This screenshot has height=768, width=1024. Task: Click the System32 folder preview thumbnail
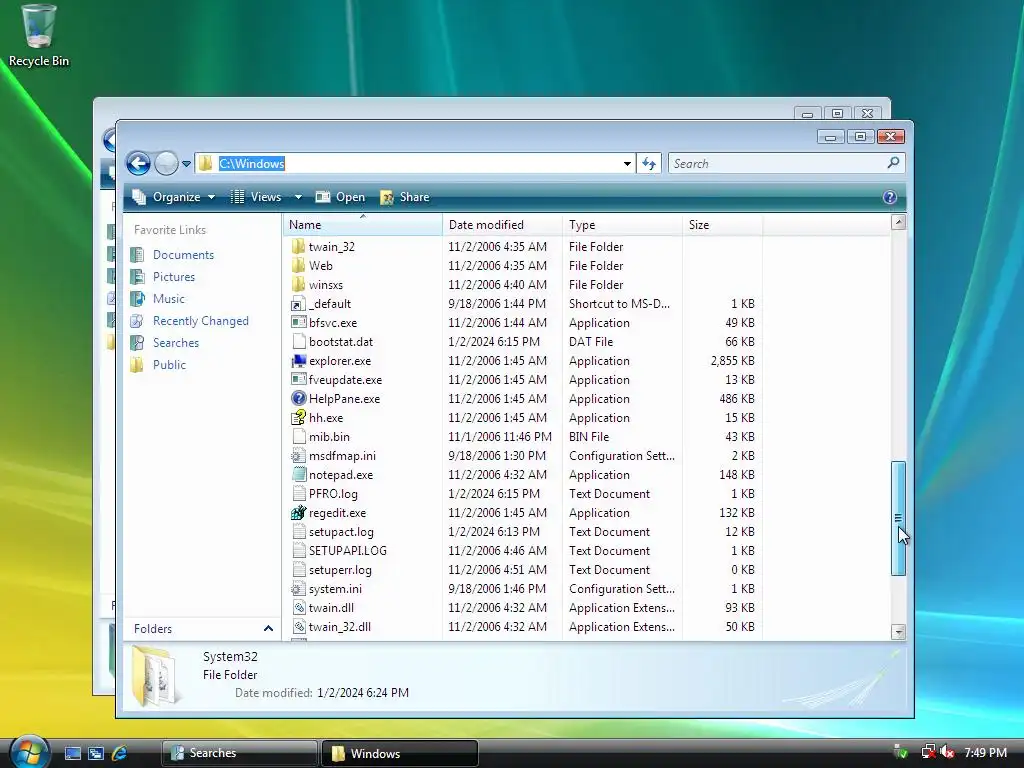(154, 677)
